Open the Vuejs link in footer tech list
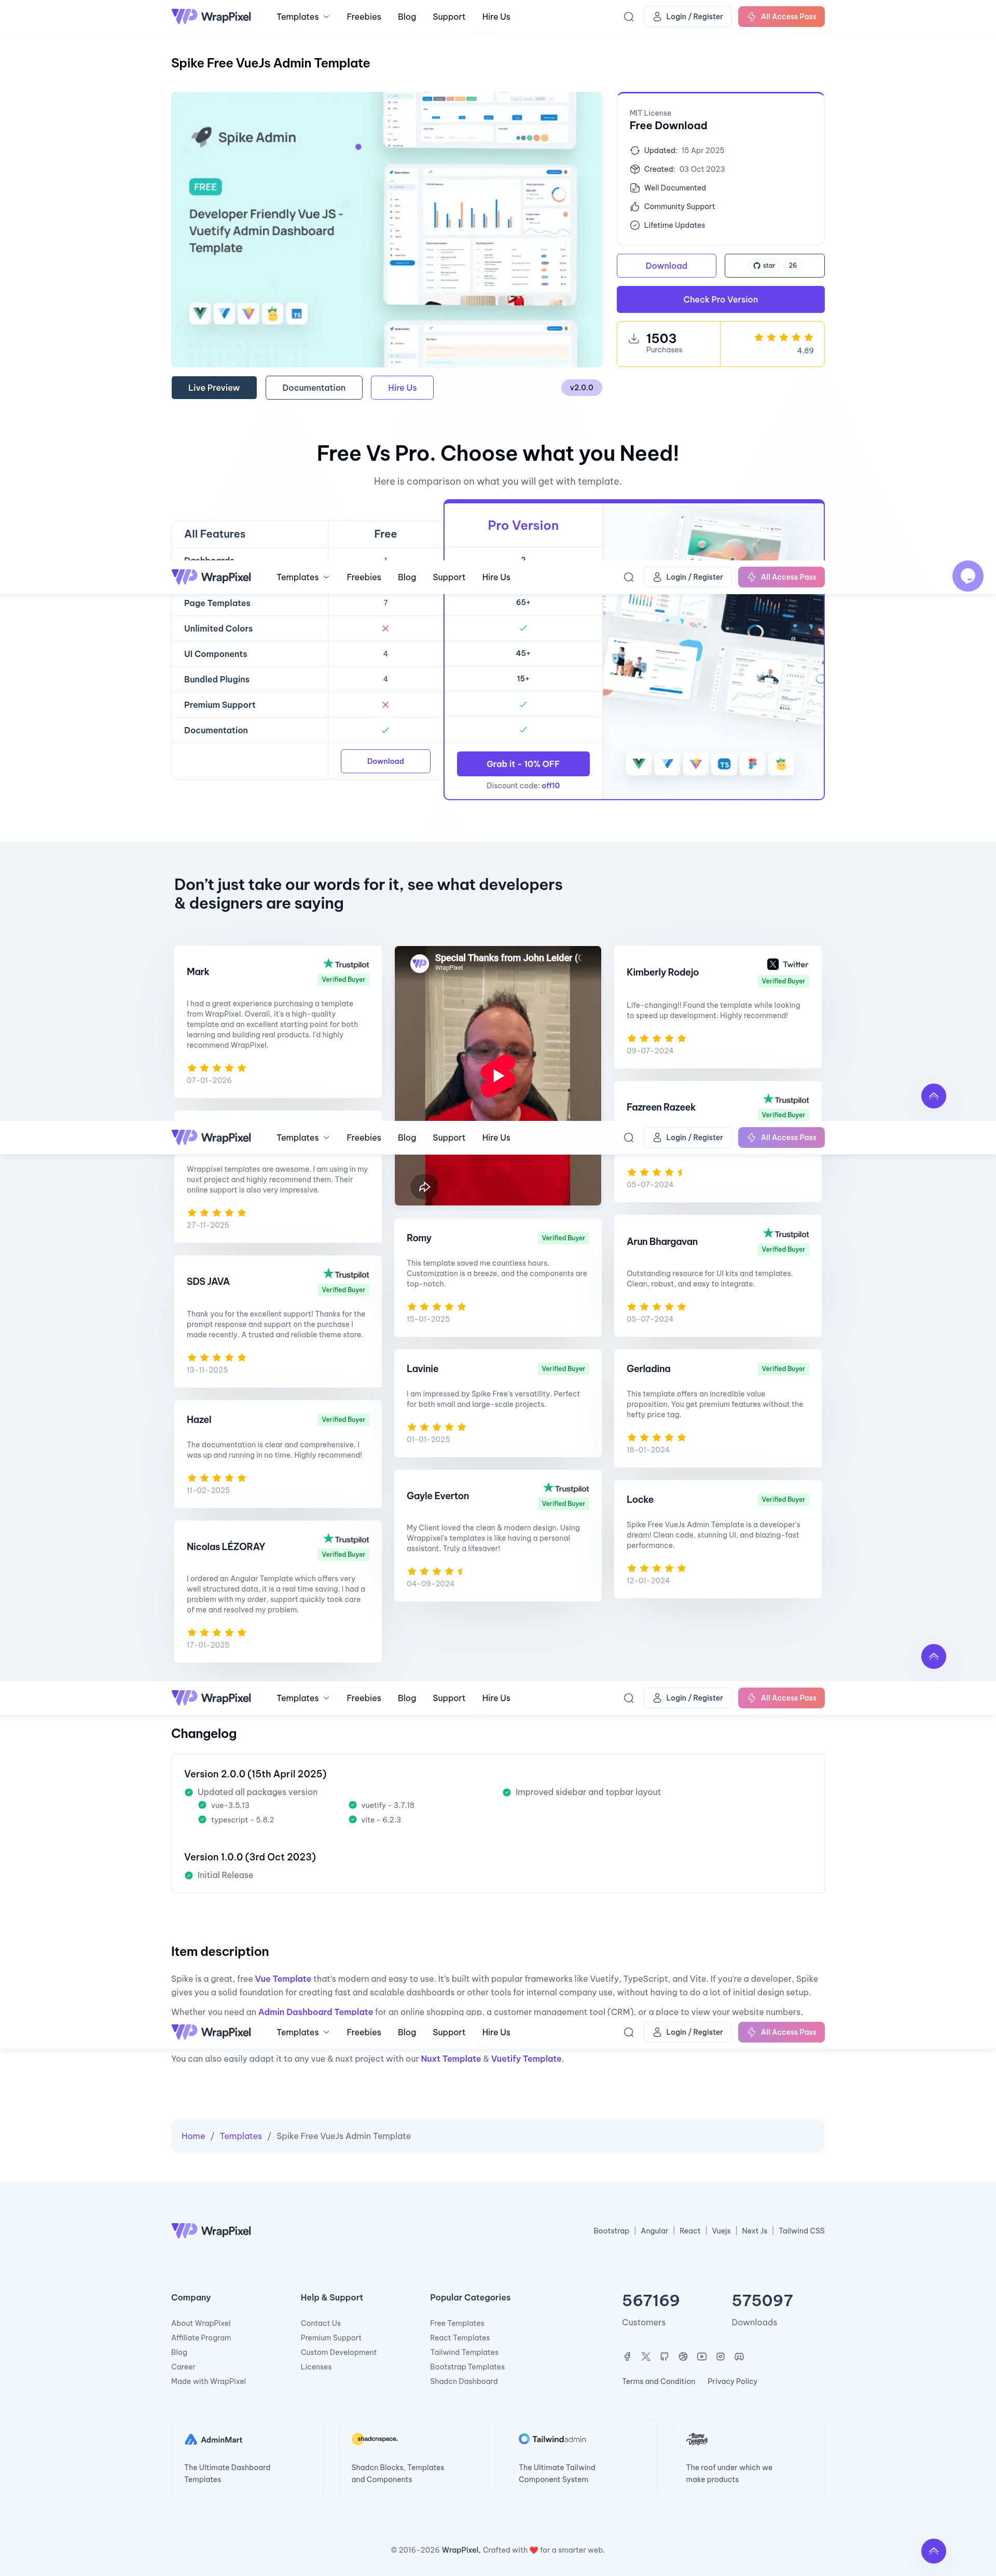Viewport: 996px width, 2576px height. click(721, 2231)
